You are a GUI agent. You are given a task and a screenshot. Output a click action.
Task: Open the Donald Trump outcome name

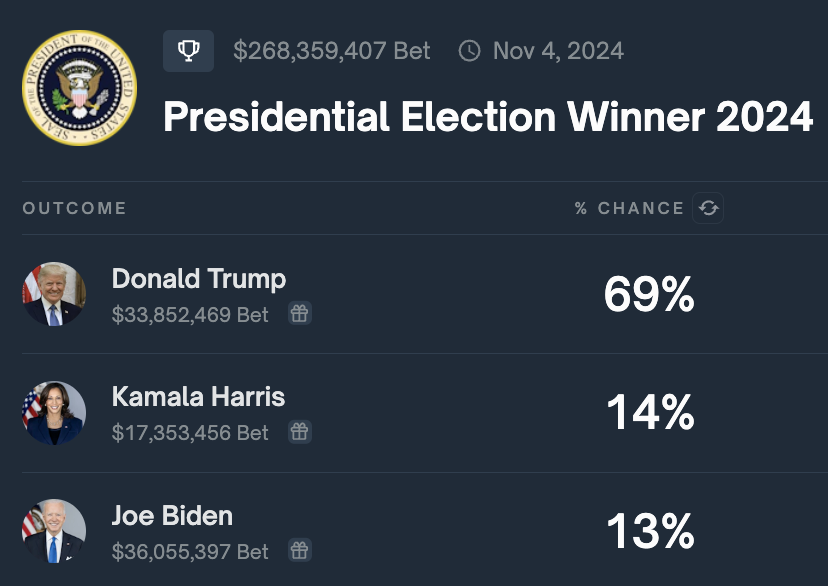[199, 279]
